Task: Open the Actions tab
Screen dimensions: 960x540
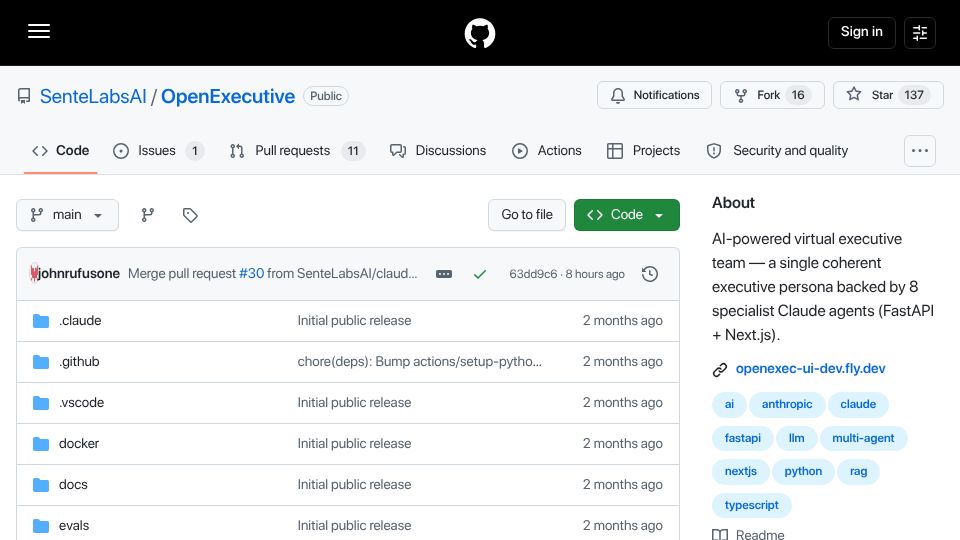Action: point(547,151)
